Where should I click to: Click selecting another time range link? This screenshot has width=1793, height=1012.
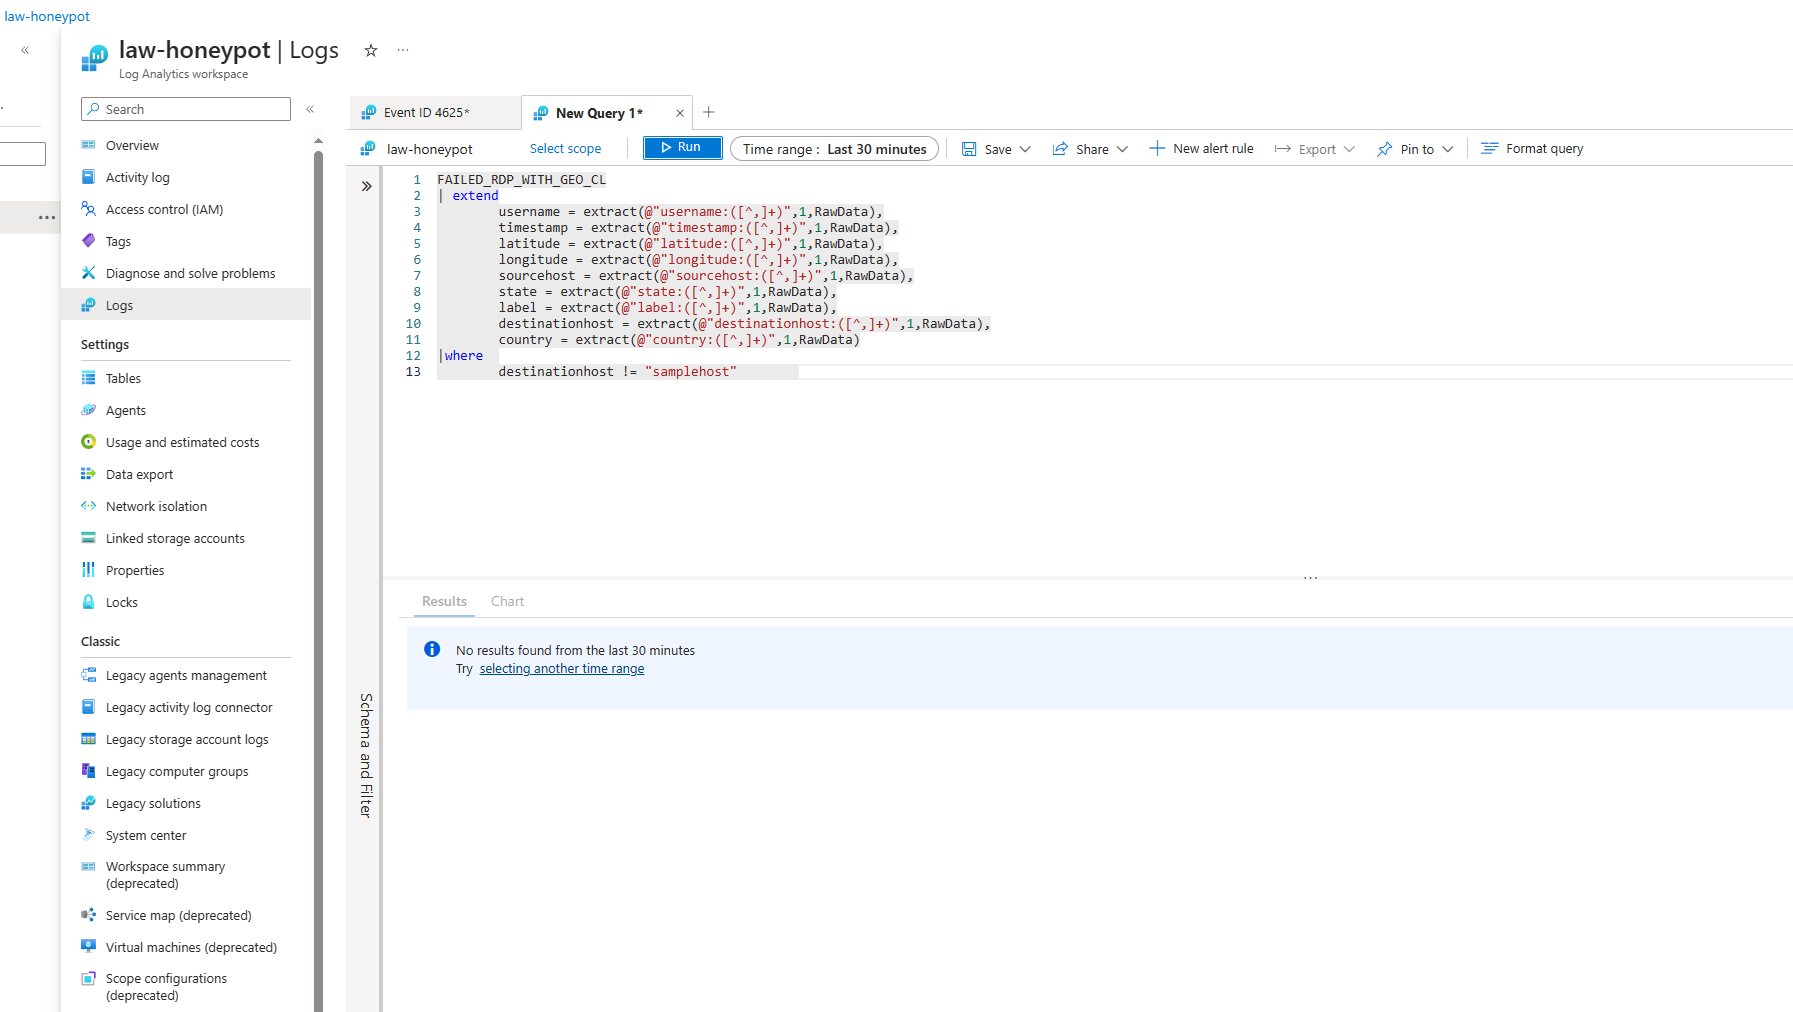562,669
